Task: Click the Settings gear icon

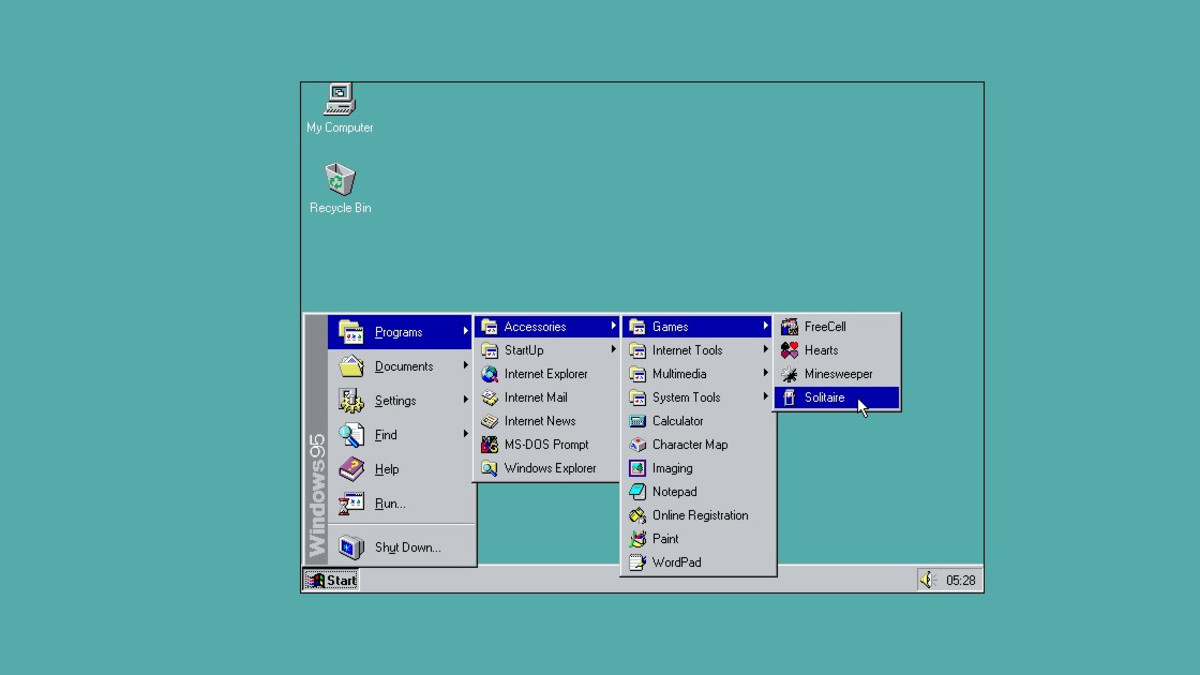Action: tap(350, 400)
